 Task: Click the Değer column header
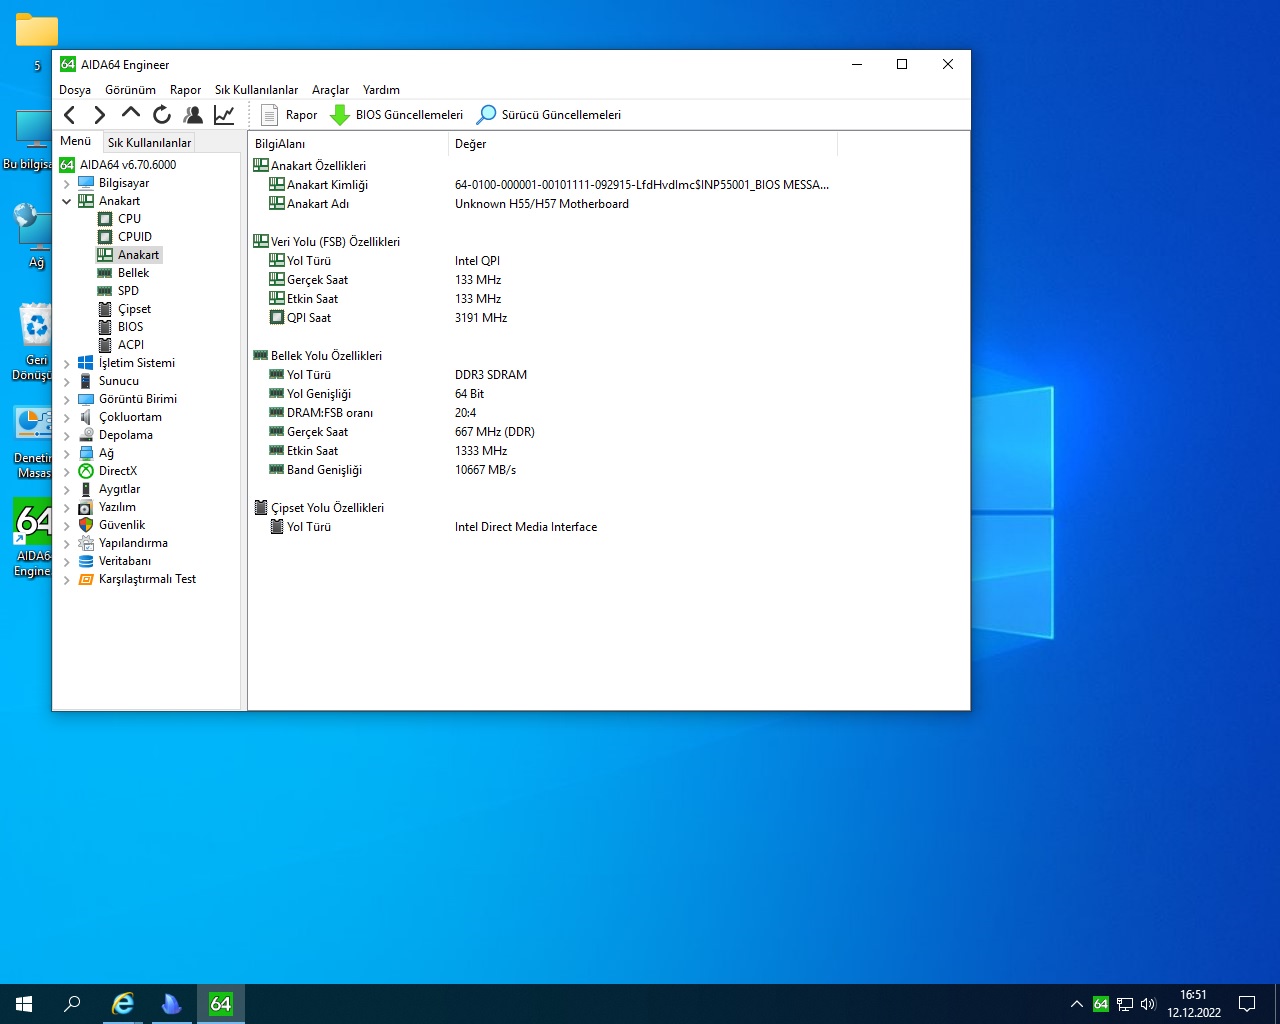[x=470, y=144]
